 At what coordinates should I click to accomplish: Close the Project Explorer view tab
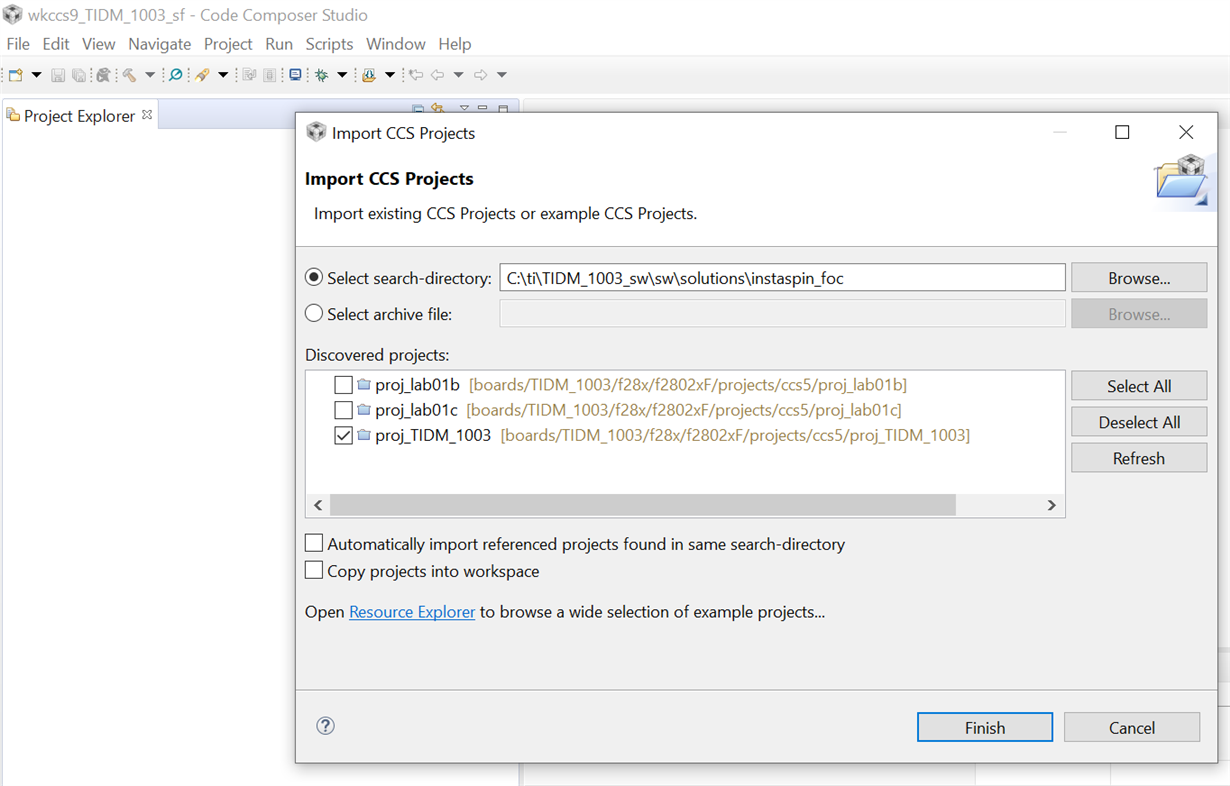coord(147,114)
